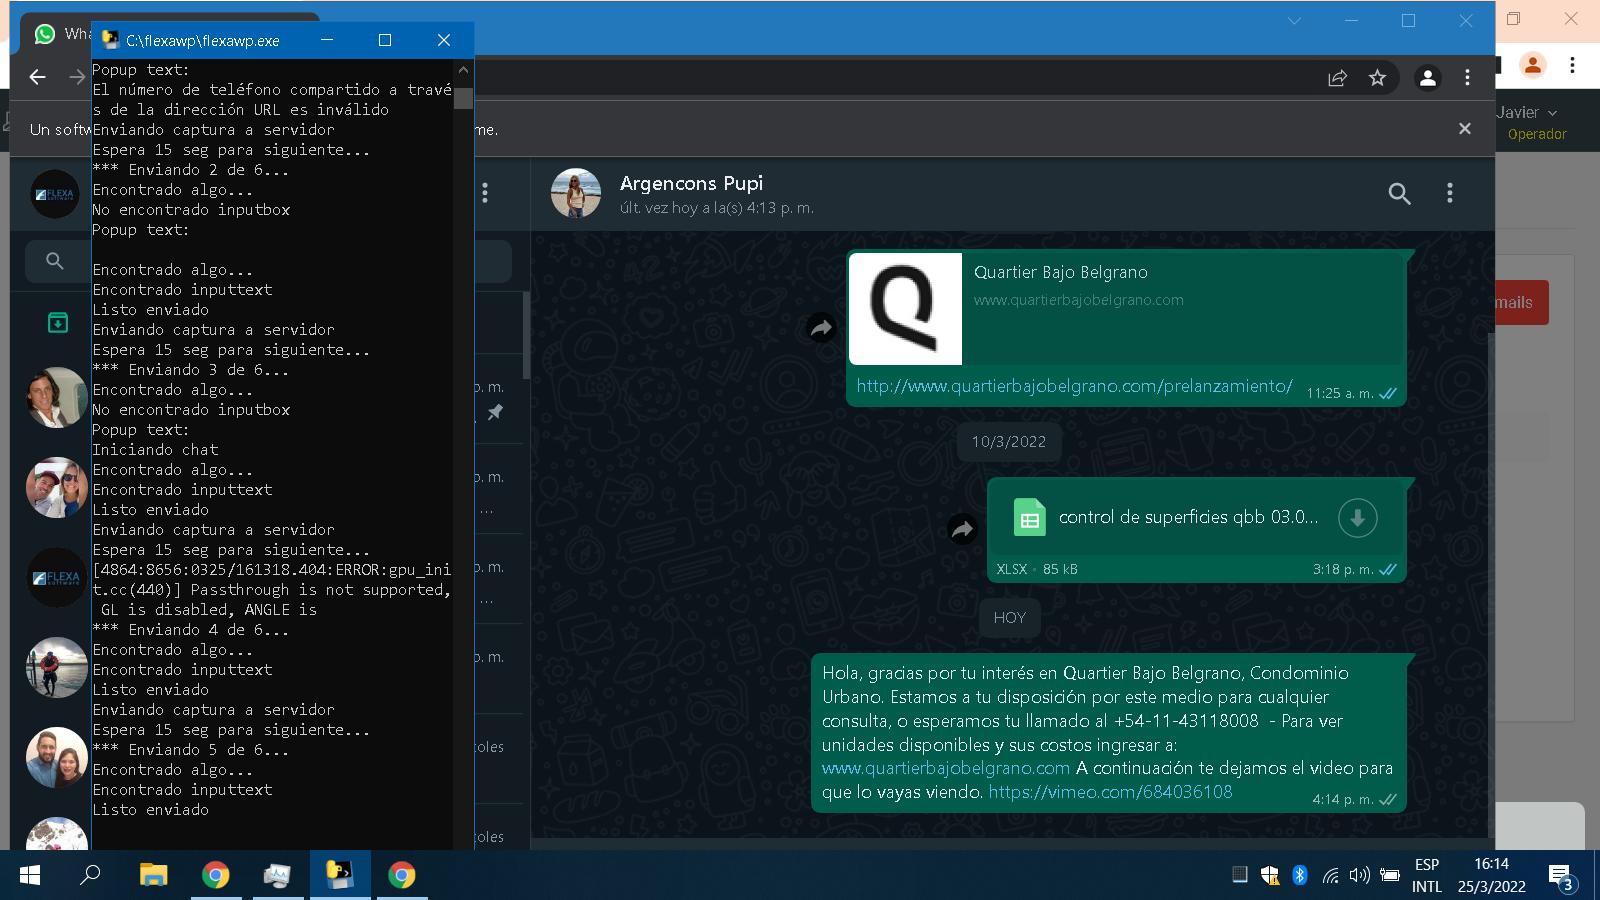Open www.quartierbajobelgrano.com link in today's message

(x=946, y=768)
